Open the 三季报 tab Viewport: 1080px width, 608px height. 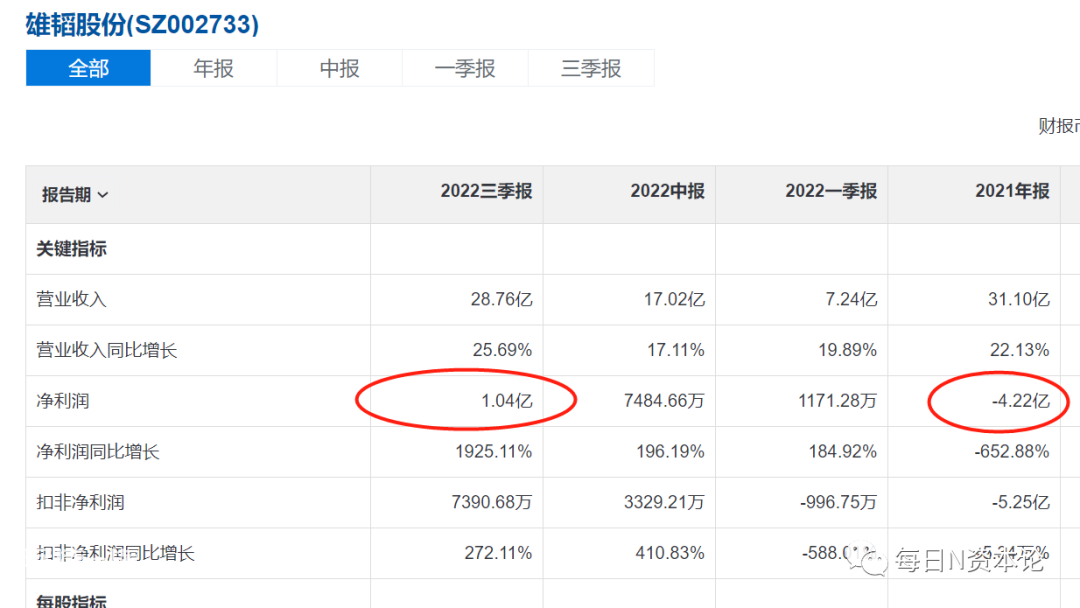(x=591, y=68)
